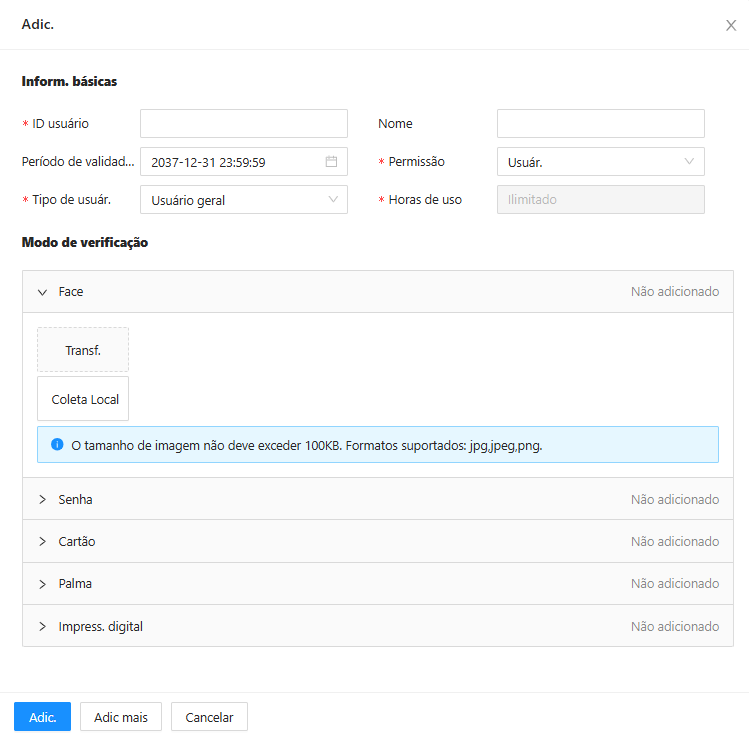The height and width of the screenshot is (738, 749).
Task: Click the blue info icon in the image notice
Action: (57, 445)
